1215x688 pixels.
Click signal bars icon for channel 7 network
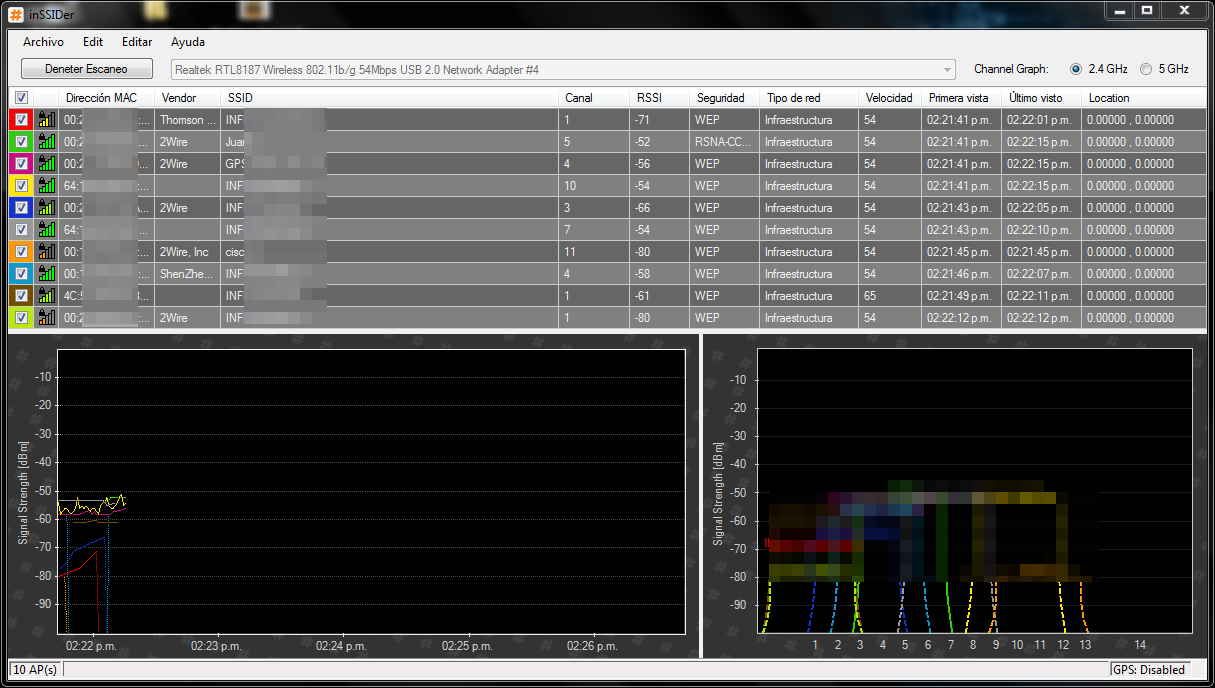click(x=46, y=230)
